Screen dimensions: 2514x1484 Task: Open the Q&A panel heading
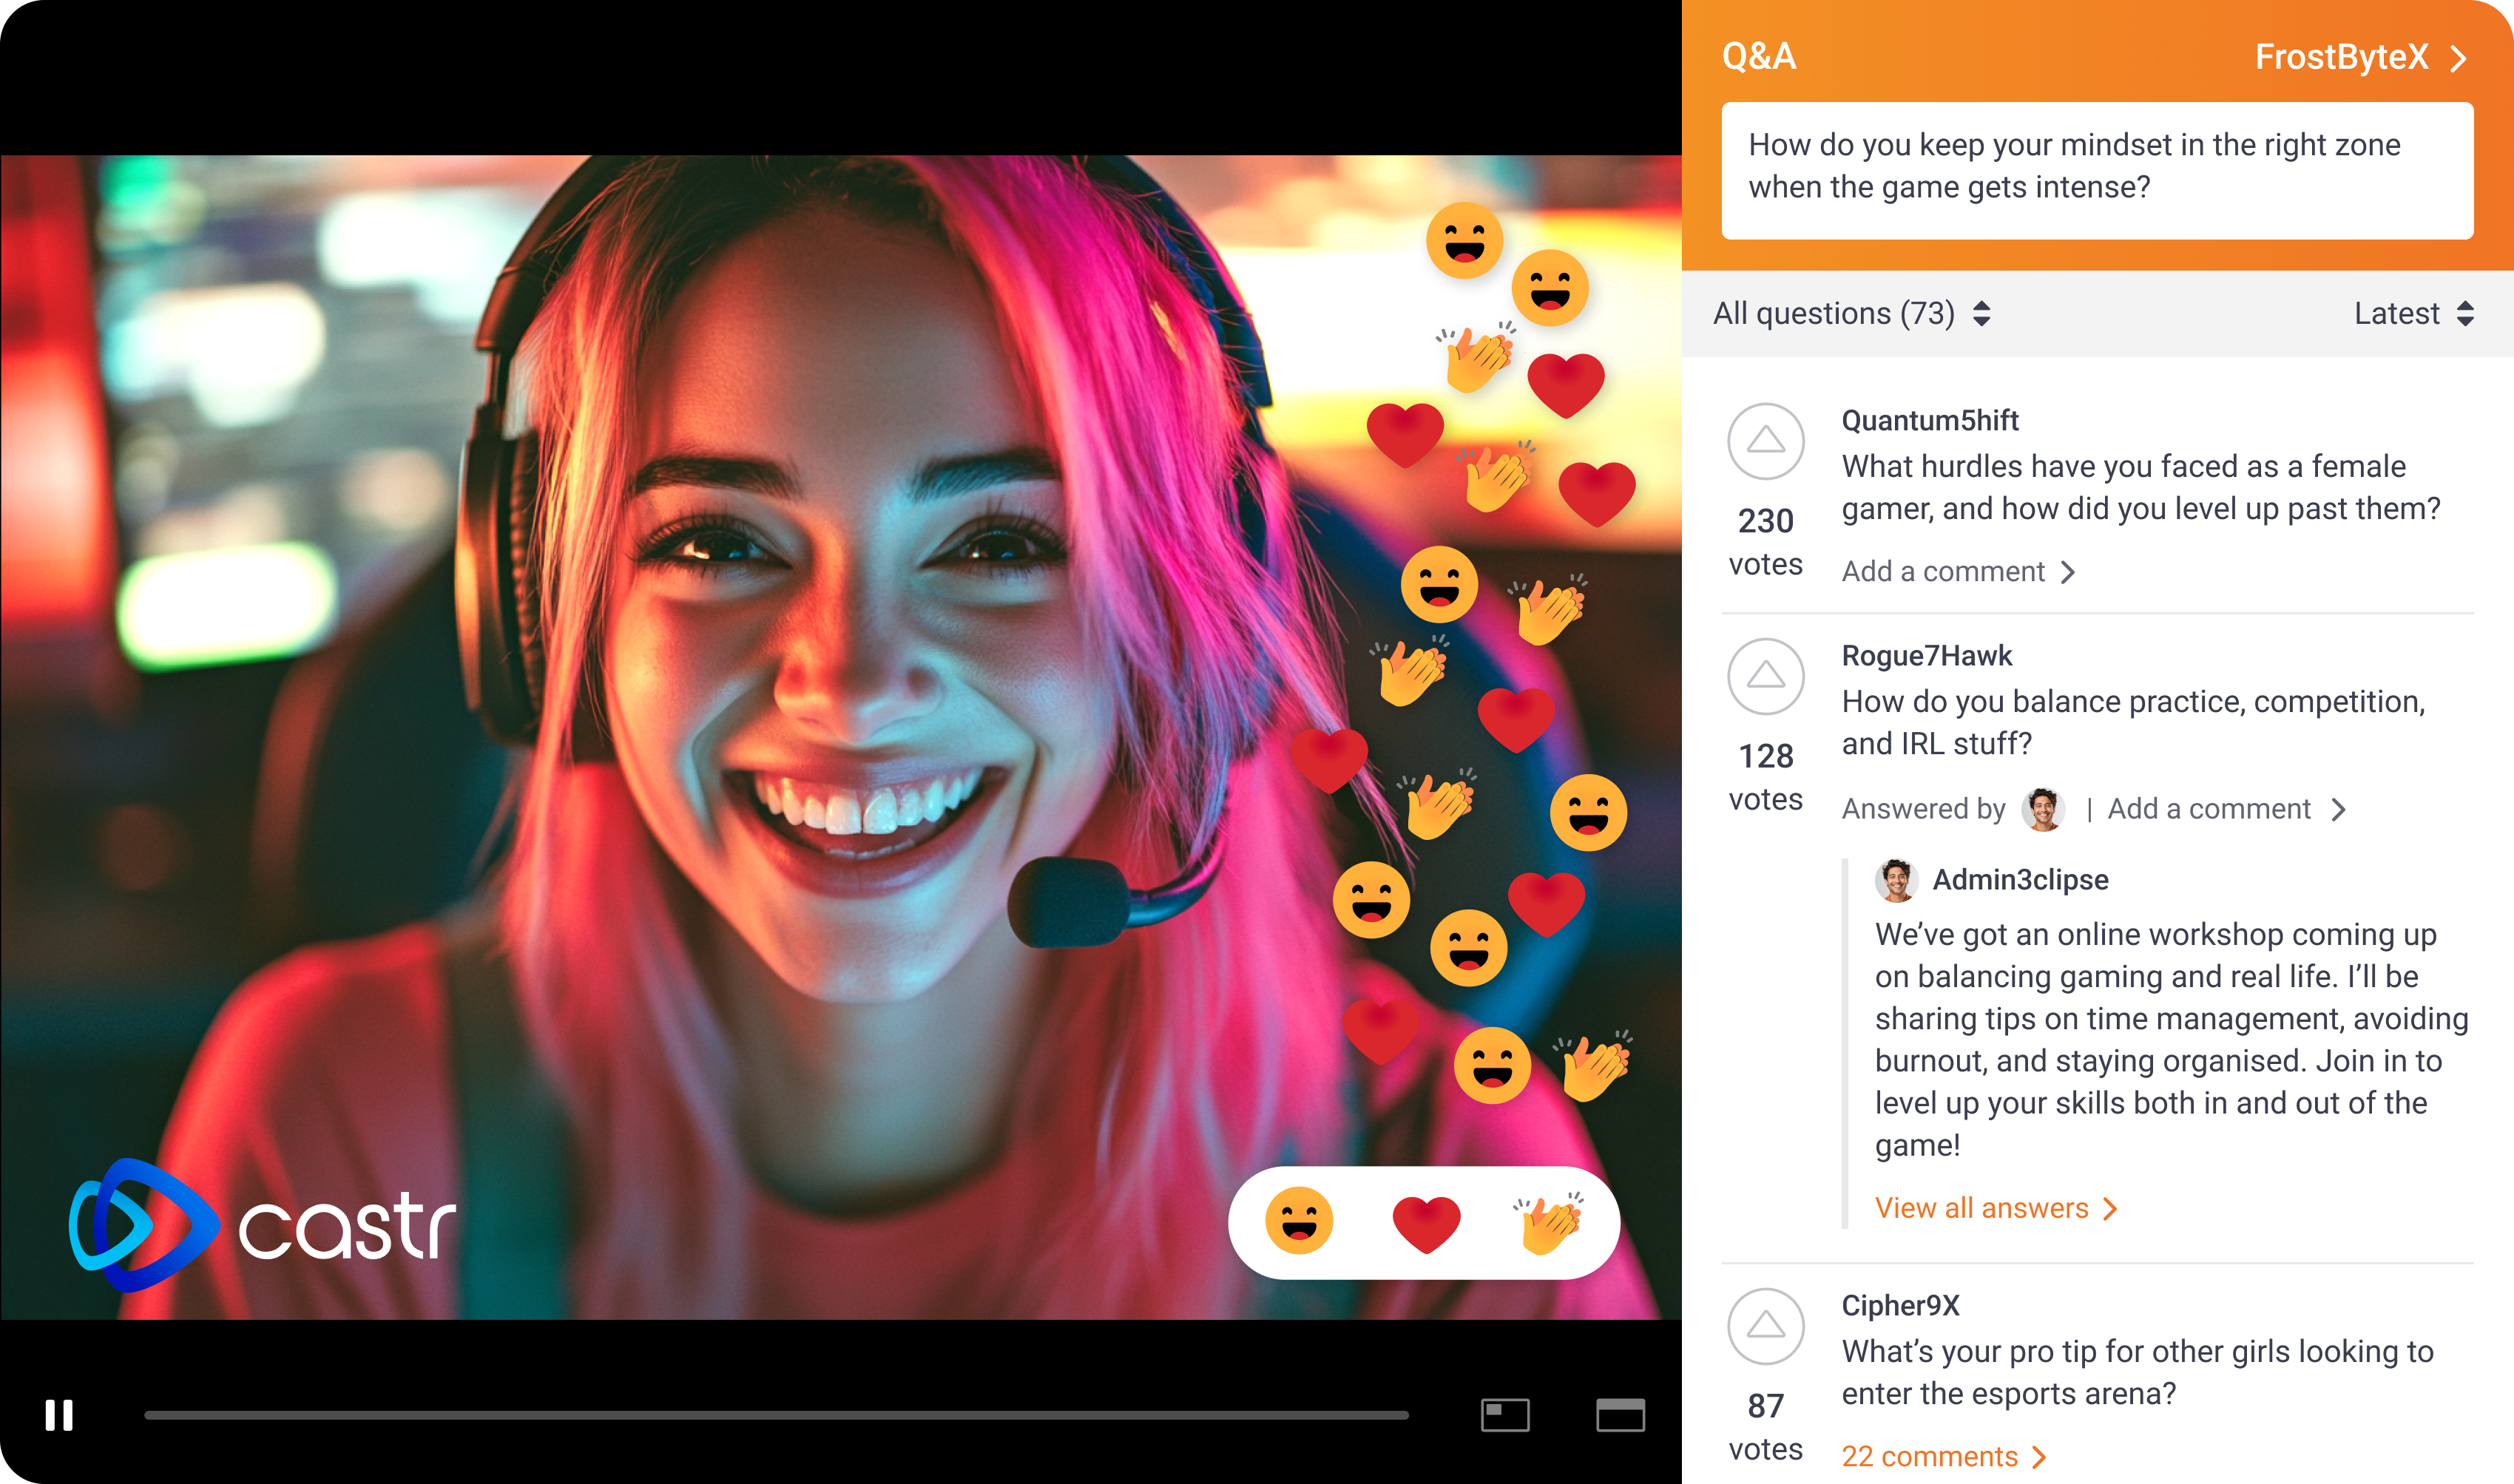click(x=1759, y=56)
